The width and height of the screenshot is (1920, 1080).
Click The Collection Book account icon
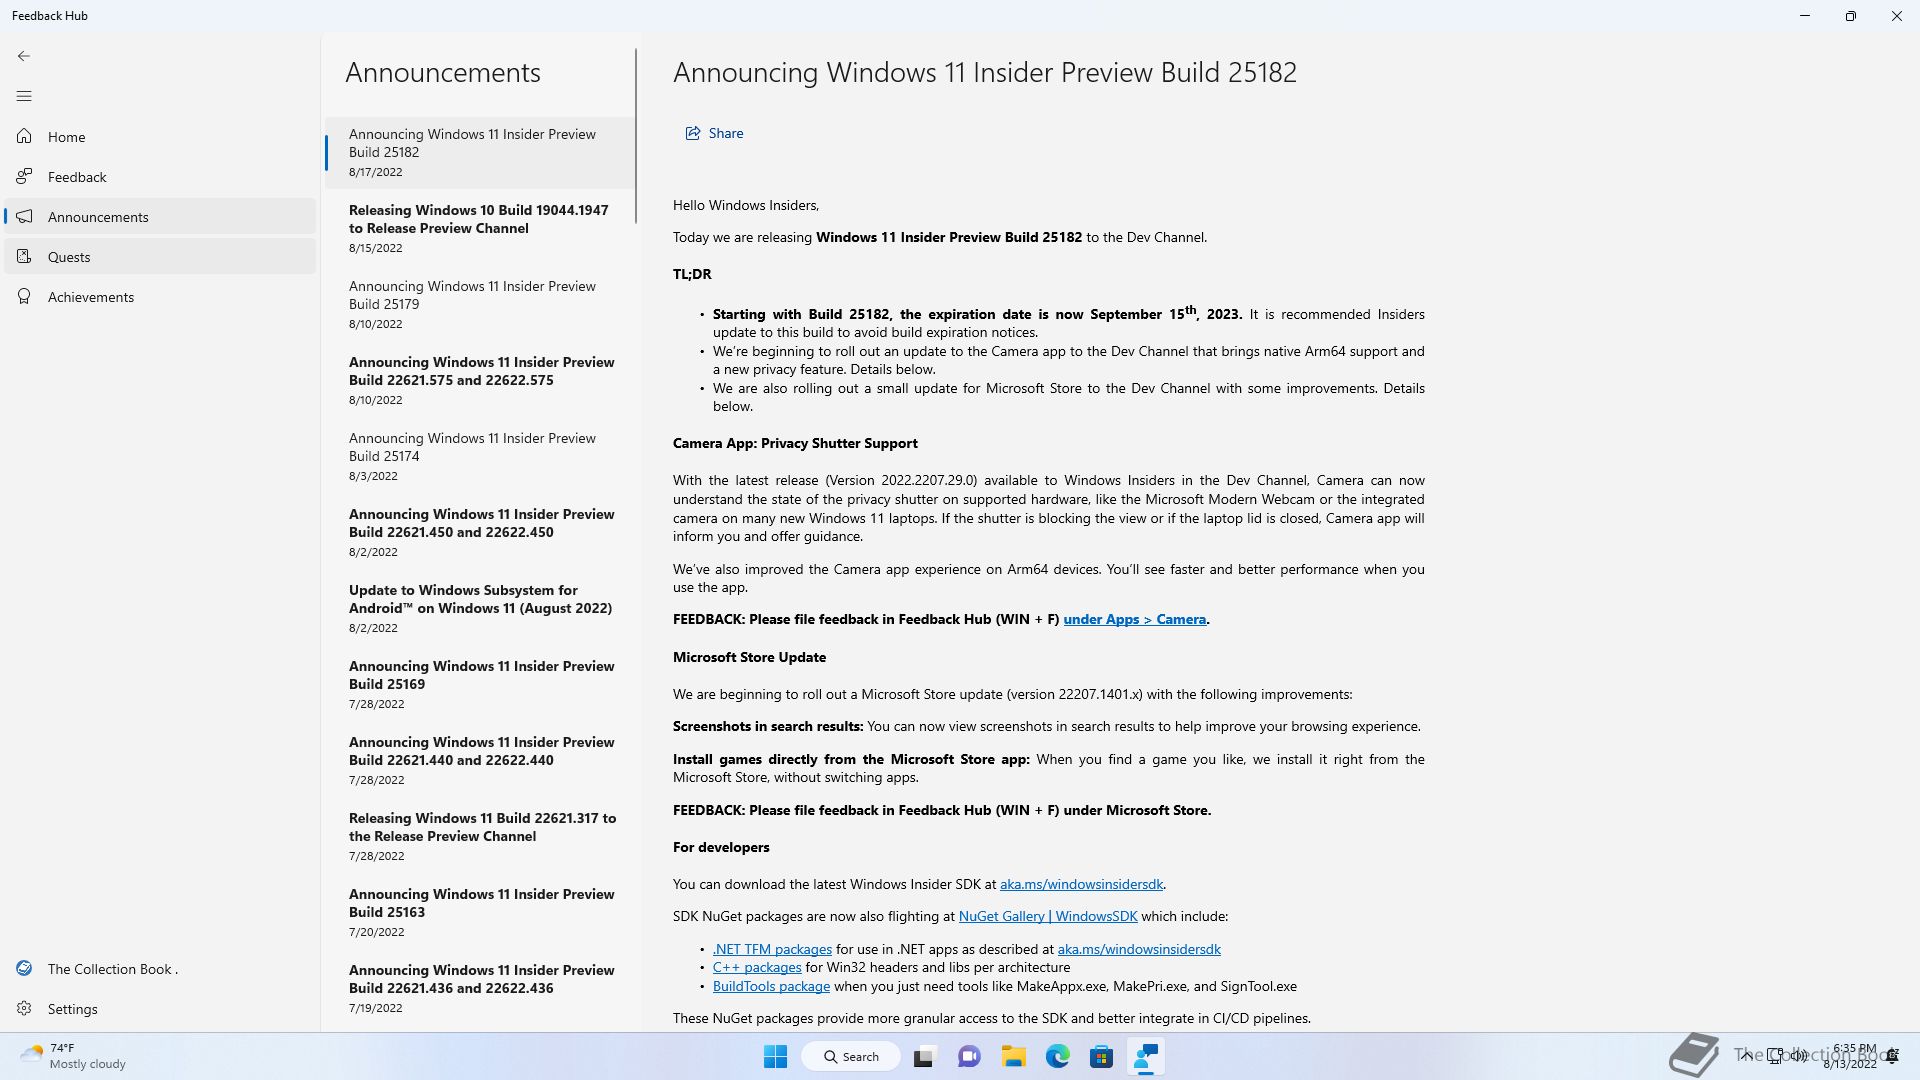coord(24,968)
